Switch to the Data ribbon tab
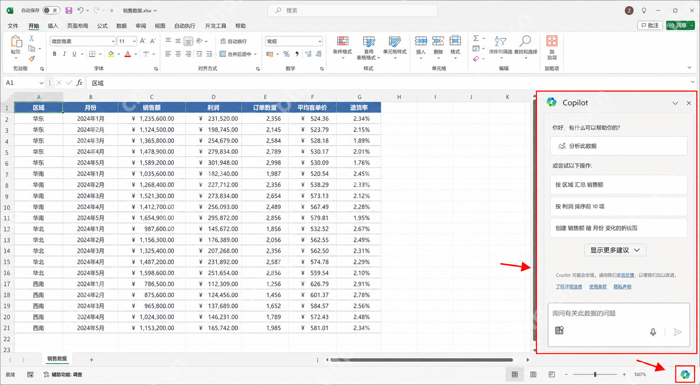Screen dimensions: 700x385 121,26
